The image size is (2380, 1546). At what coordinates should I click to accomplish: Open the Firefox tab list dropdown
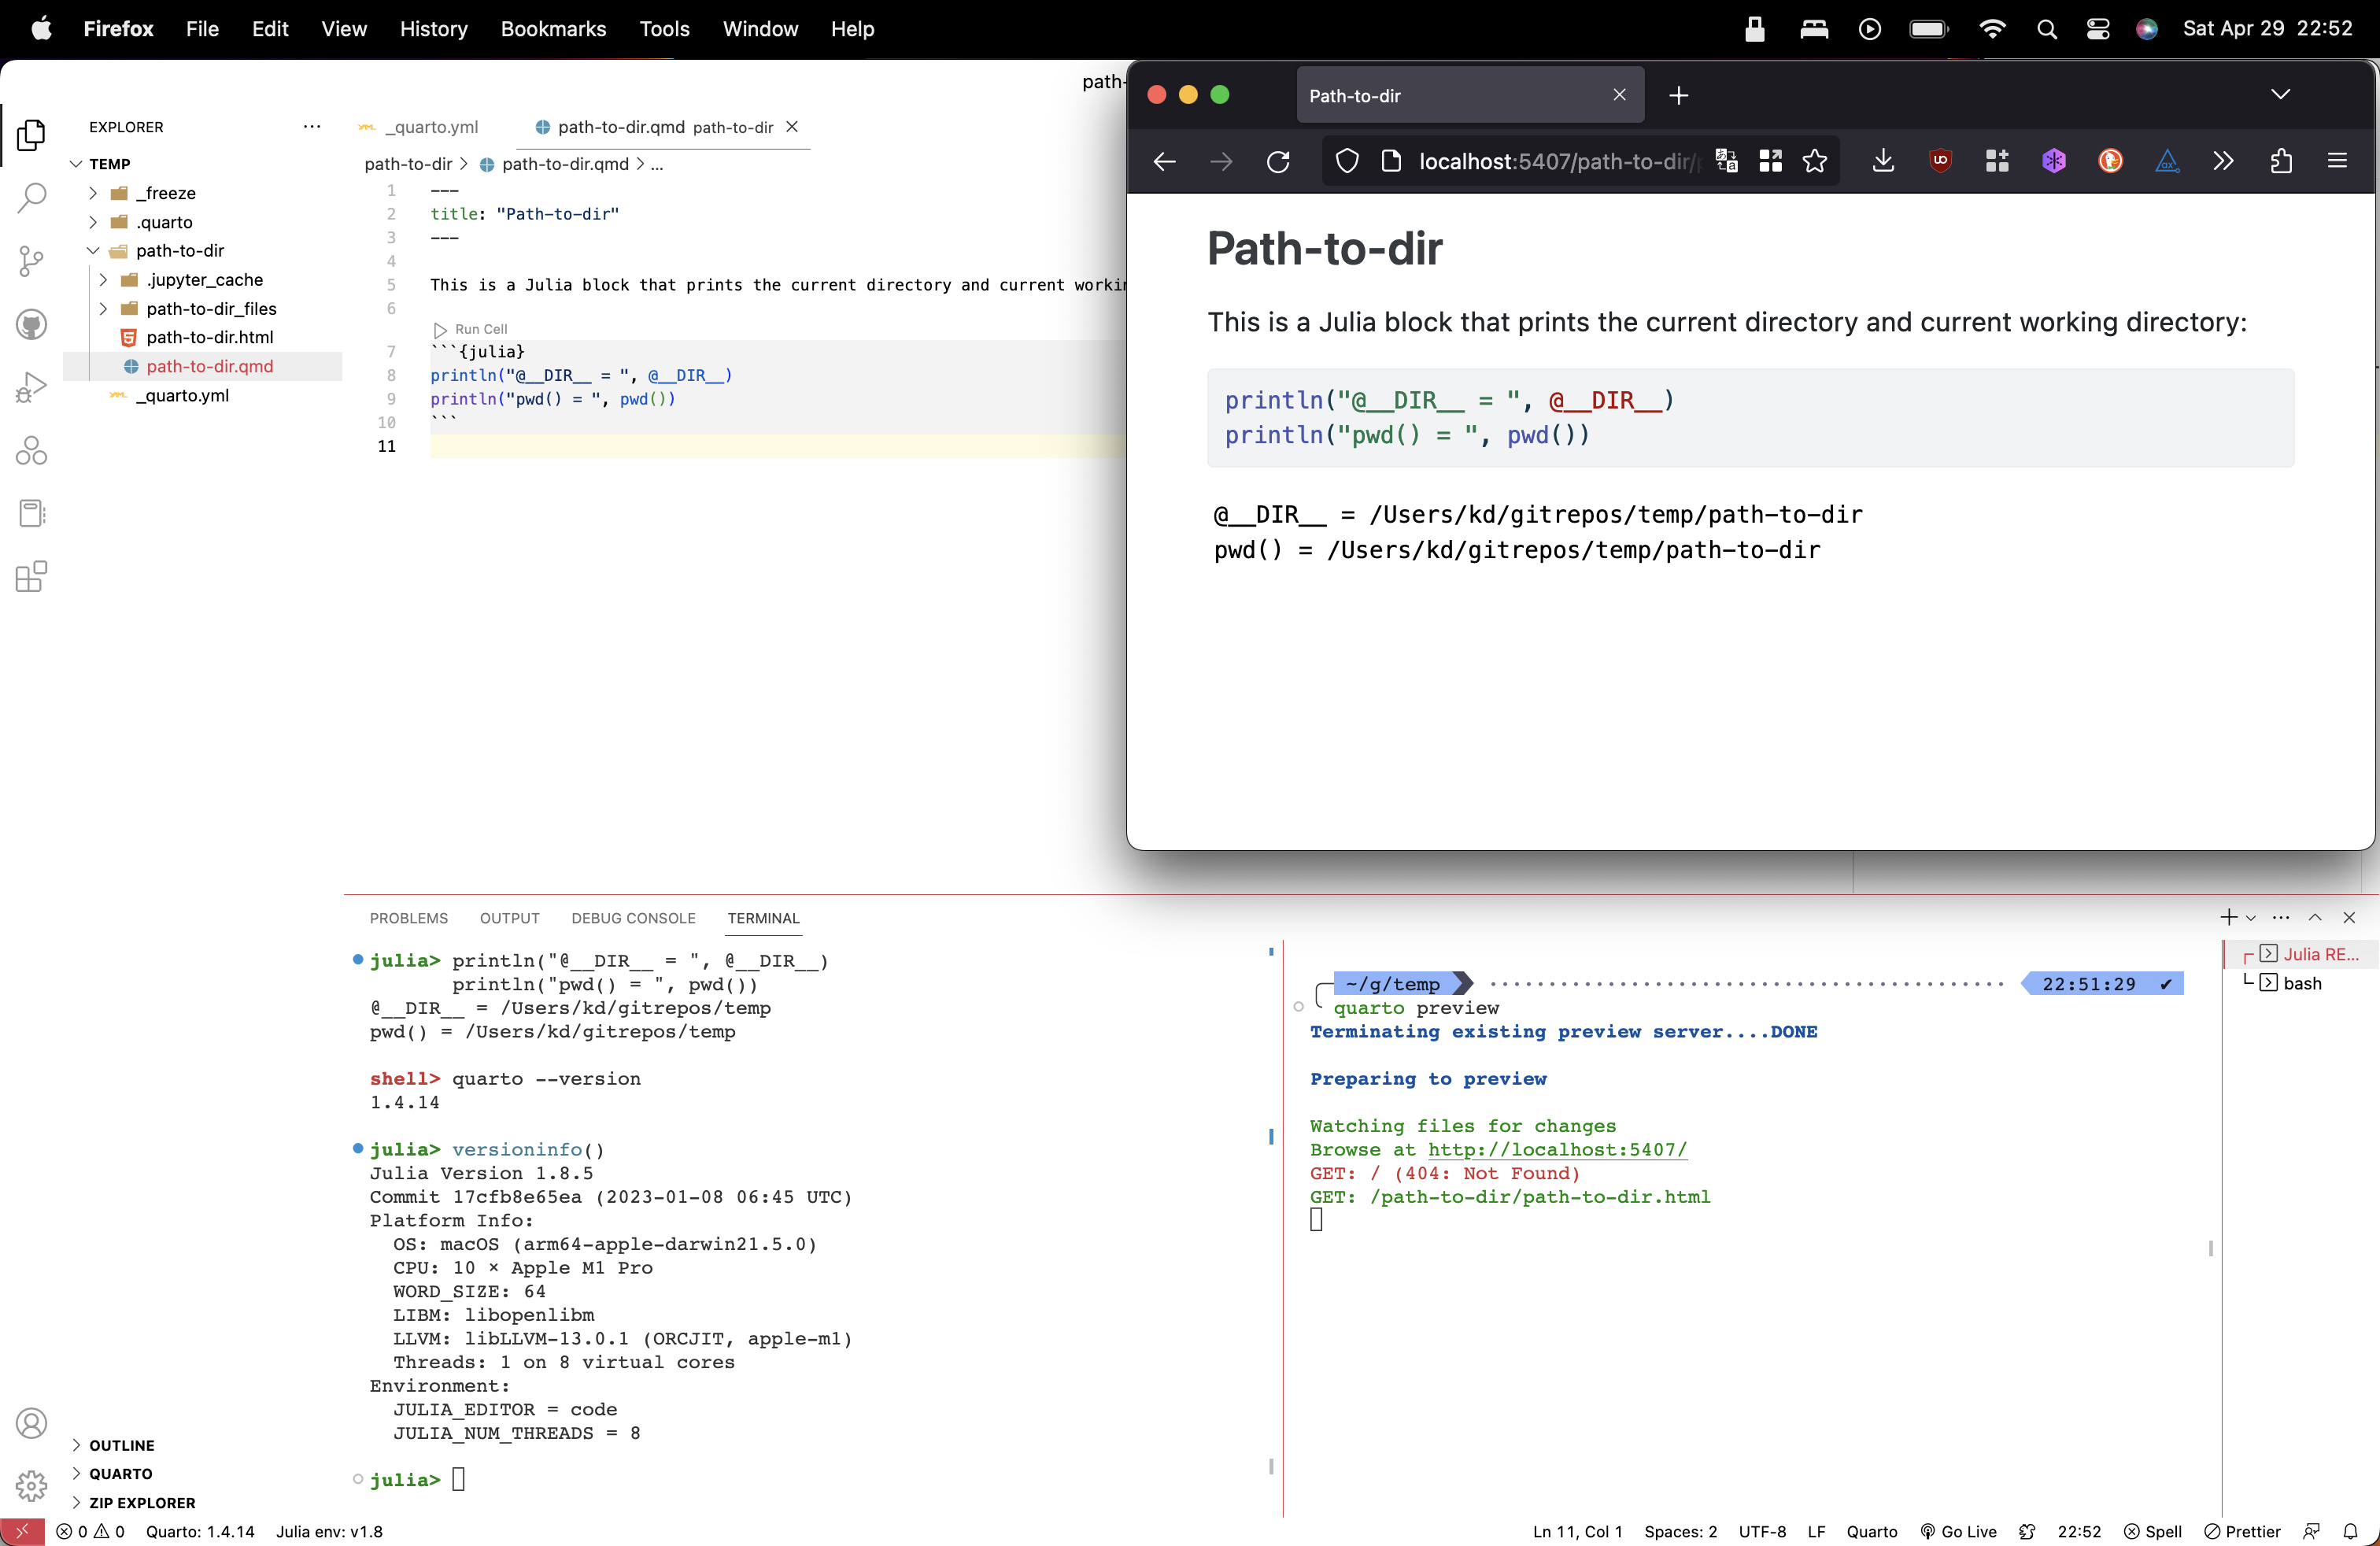coord(2281,95)
